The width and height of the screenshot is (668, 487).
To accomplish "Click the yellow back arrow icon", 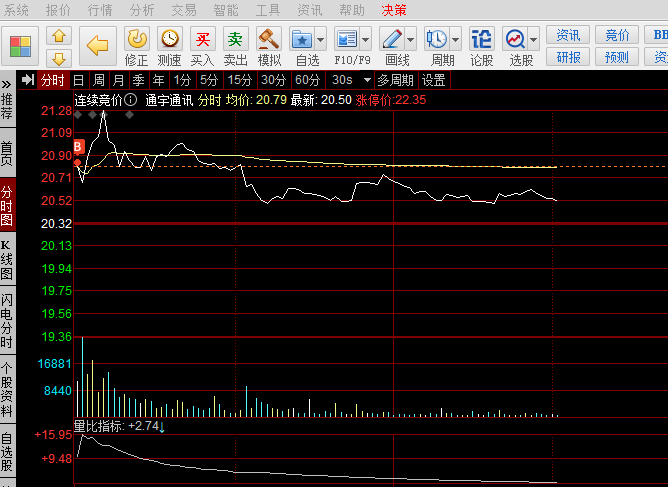I will point(97,45).
